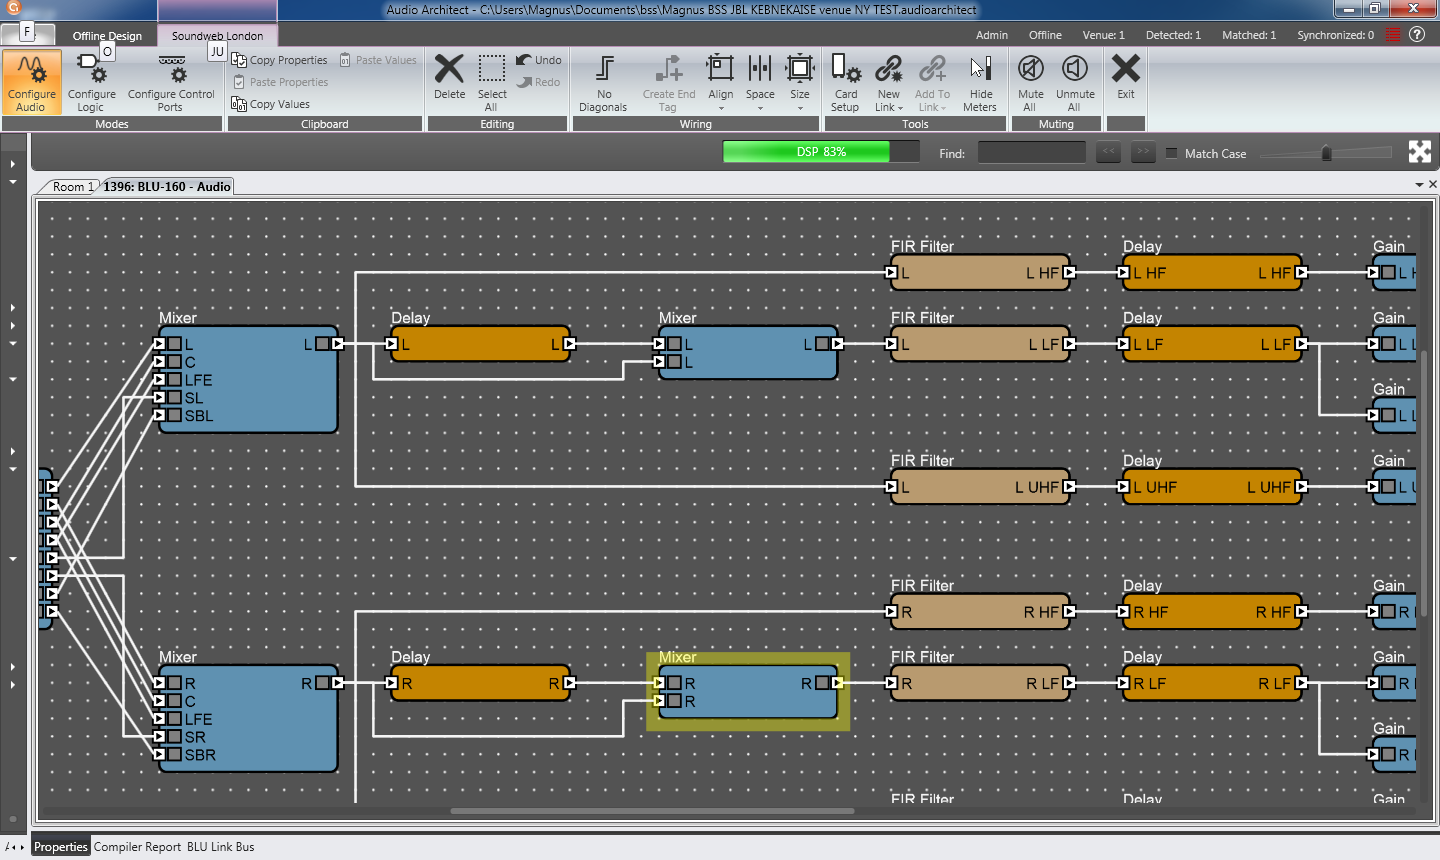Close the design tab panel
Image resolution: width=1440 pixels, height=860 pixels.
(1433, 184)
